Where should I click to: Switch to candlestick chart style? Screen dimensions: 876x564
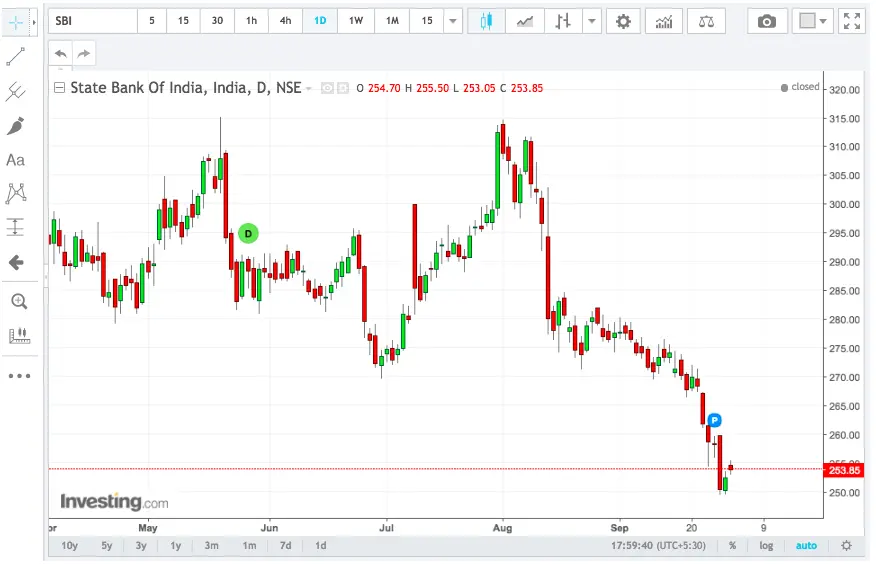(486, 21)
